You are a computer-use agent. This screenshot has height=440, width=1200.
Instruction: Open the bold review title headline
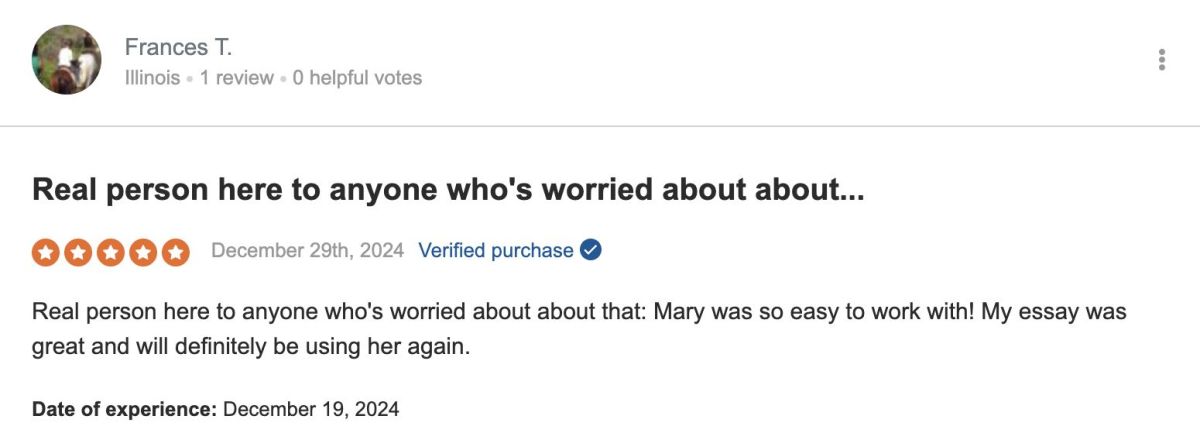click(448, 190)
